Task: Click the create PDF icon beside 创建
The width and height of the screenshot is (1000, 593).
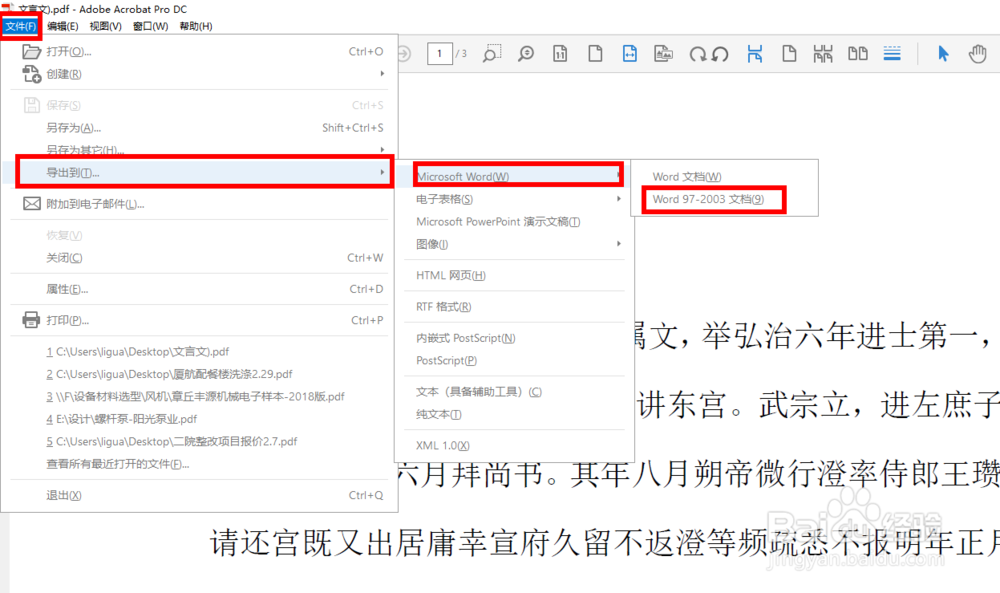Action: coord(31,74)
